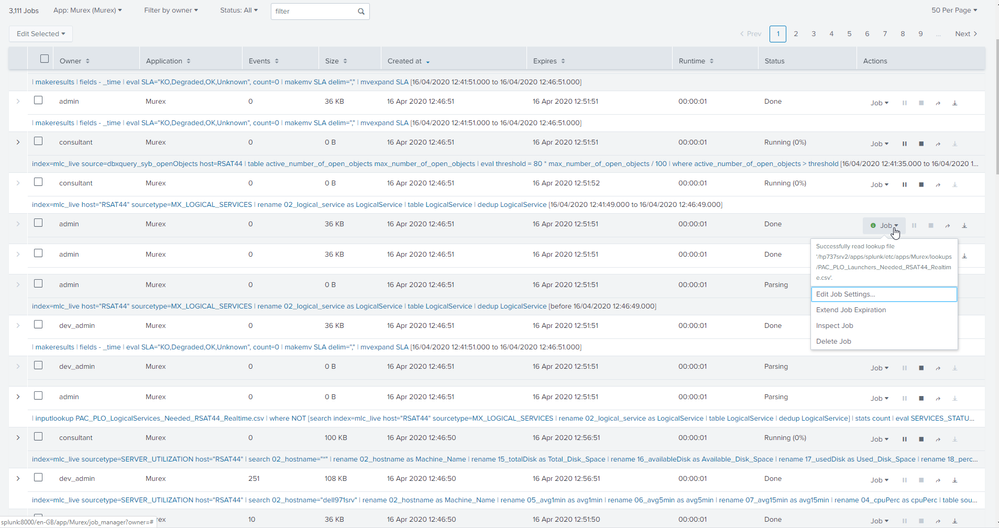Check the dev_admin 36 KB Done job
Image resolution: width=999 pixels, height=528 pixels.
pos(38,325)
